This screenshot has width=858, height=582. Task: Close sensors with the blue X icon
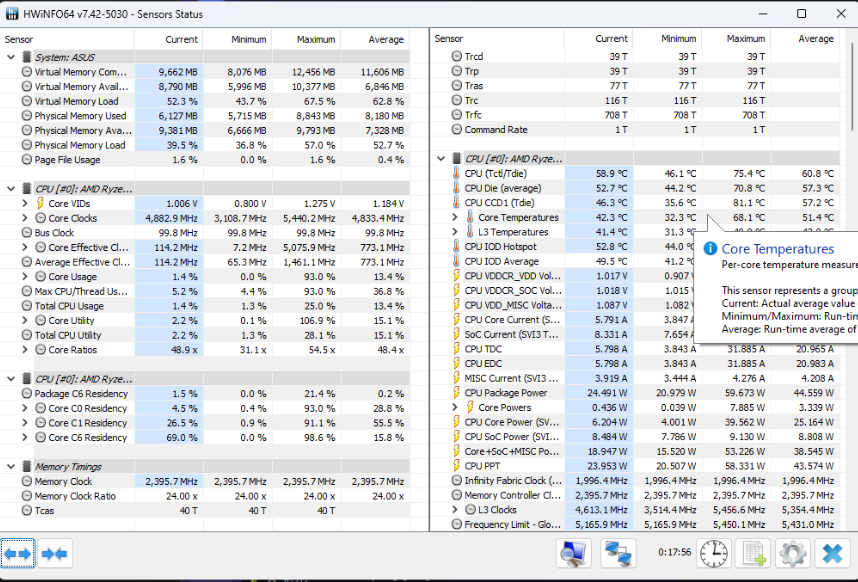tap(832, 553)
